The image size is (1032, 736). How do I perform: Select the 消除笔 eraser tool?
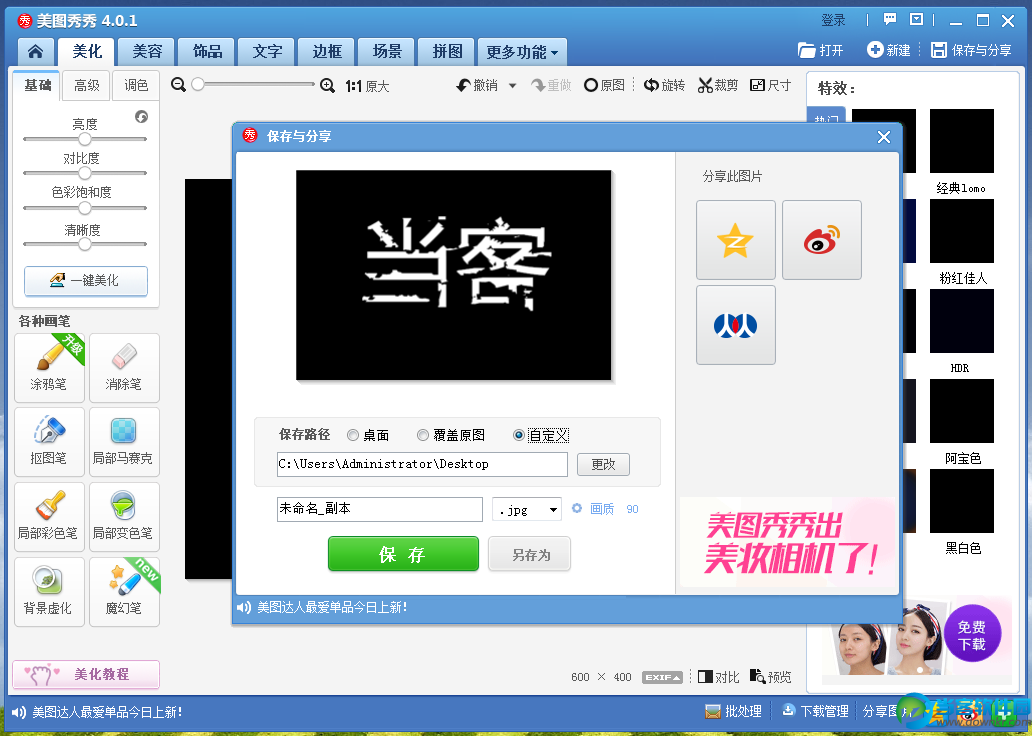click(x=124, y=368)
